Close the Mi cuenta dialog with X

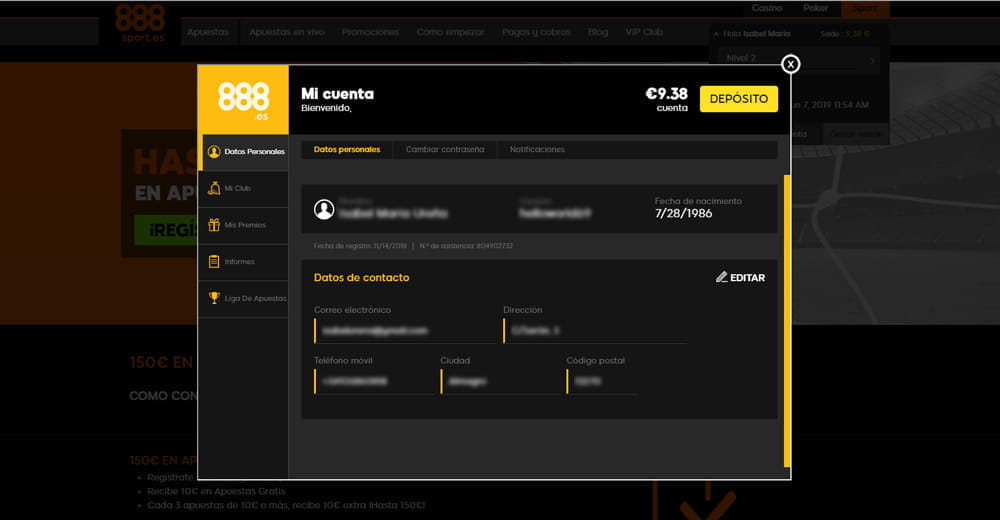tap(790, 64)
